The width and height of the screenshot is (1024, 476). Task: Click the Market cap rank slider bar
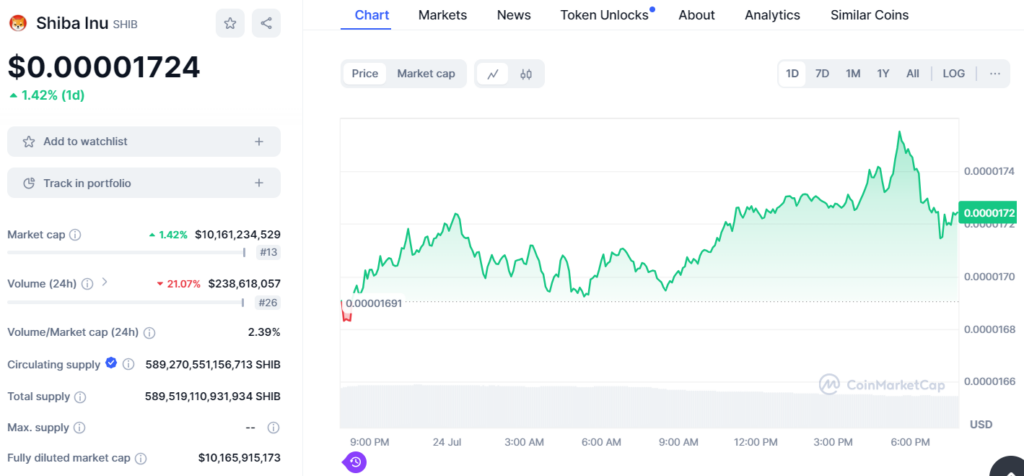pos(127,253)
